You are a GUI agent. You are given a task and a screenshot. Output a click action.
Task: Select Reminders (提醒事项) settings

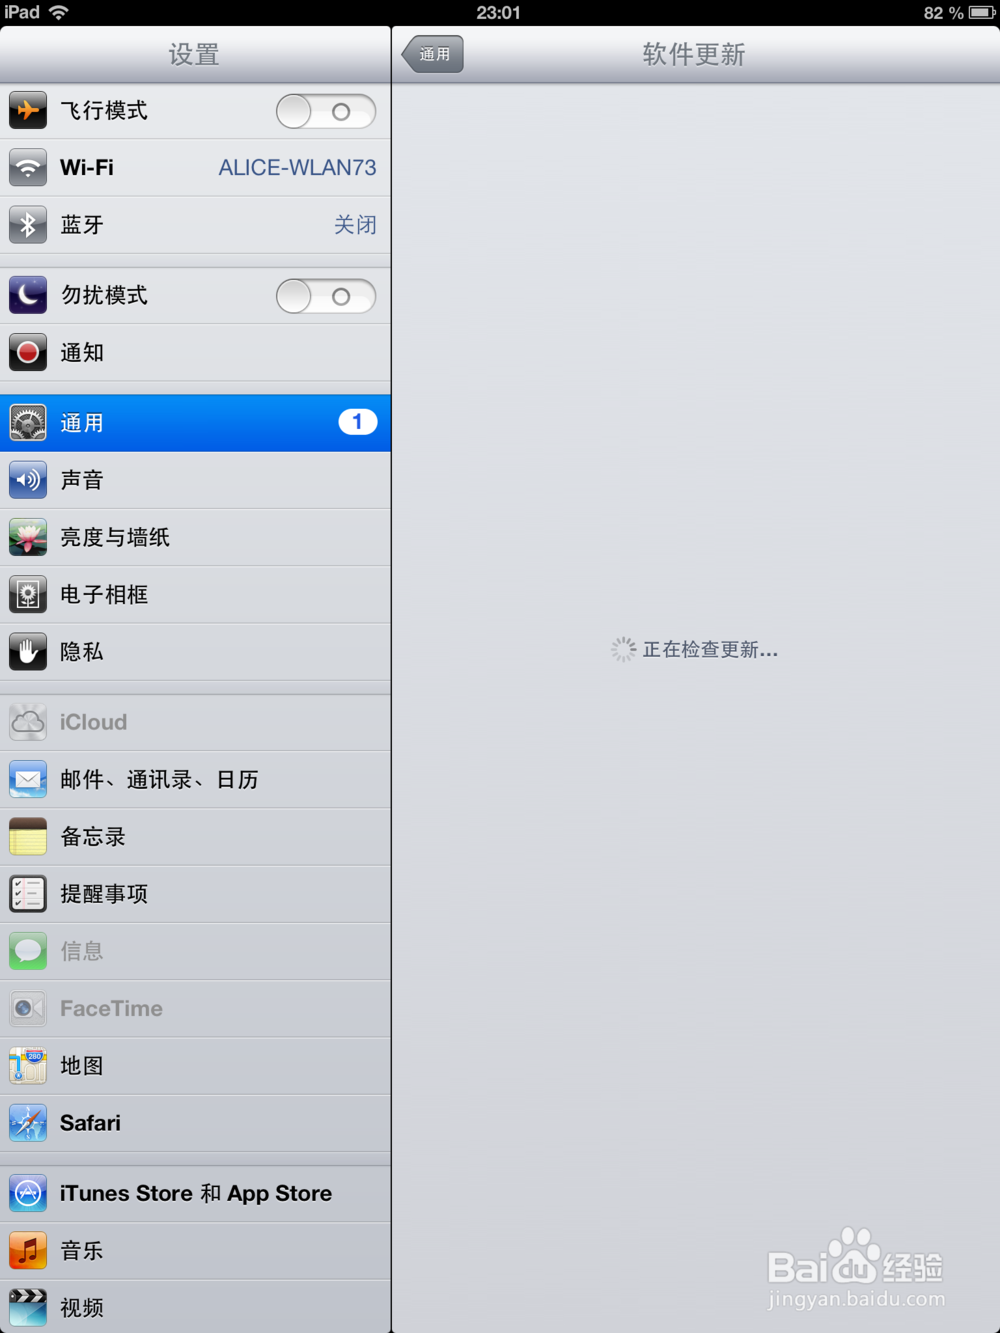[105, 894]
